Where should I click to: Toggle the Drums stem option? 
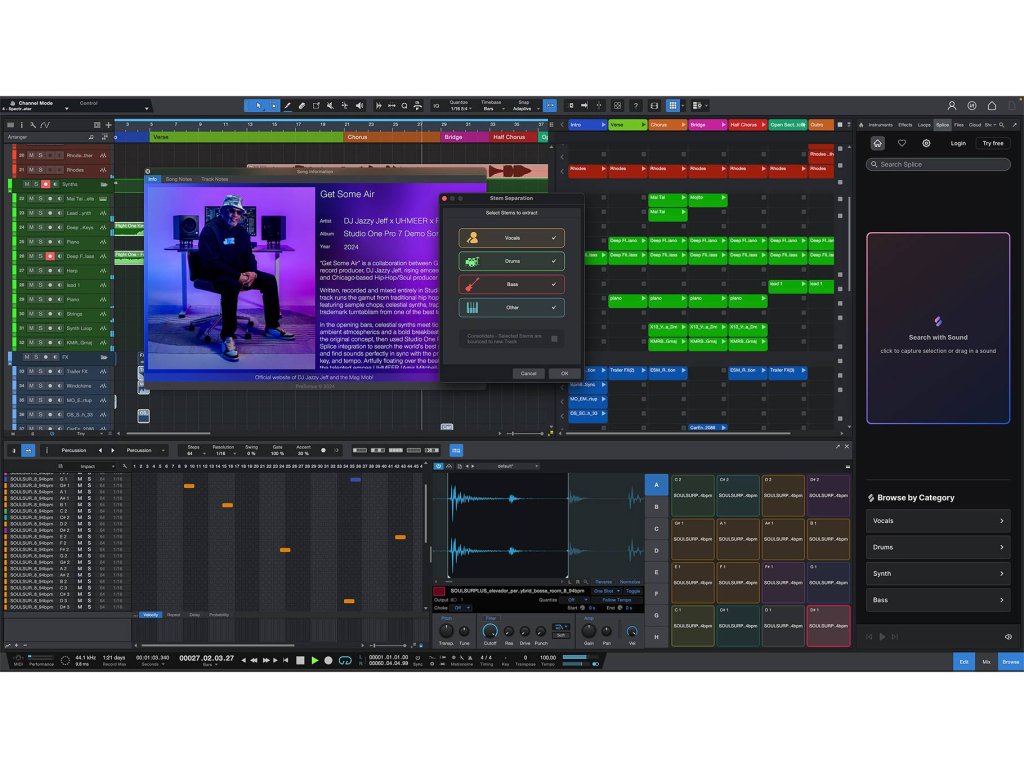(512, 261)
